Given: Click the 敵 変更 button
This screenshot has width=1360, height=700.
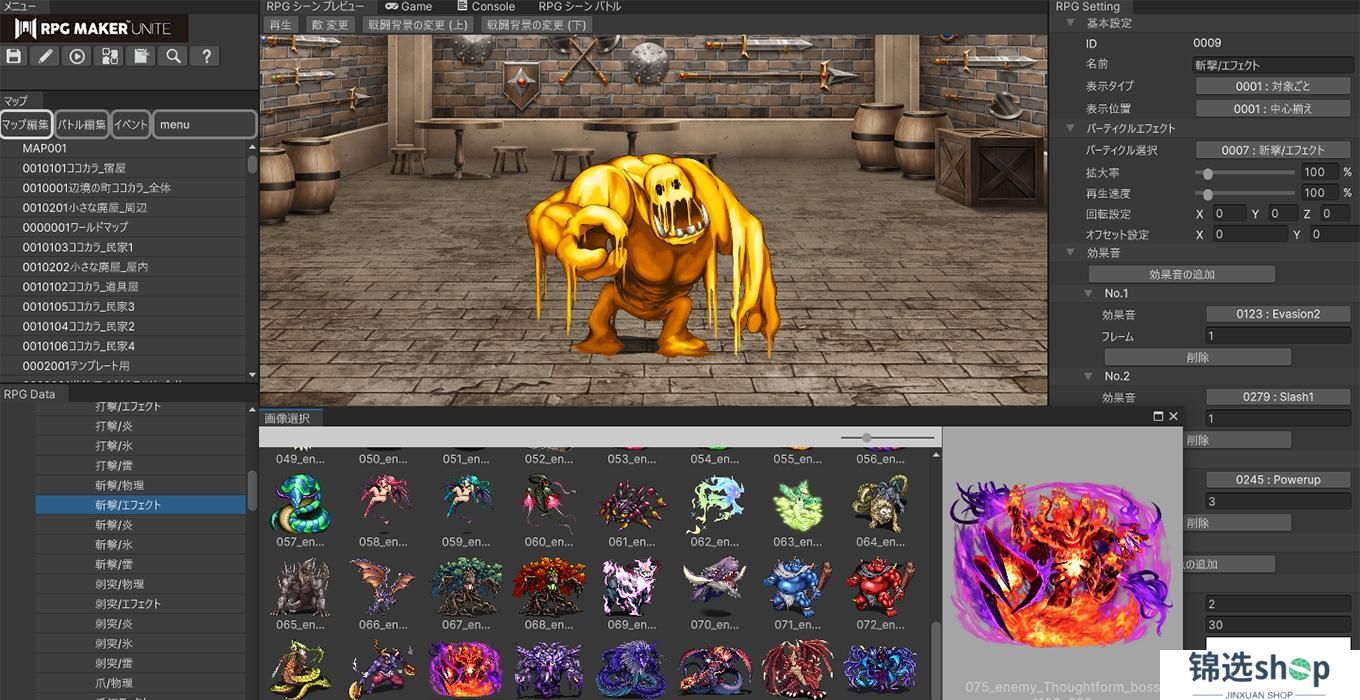Looking at the screenshot, I should coord(330,25).
